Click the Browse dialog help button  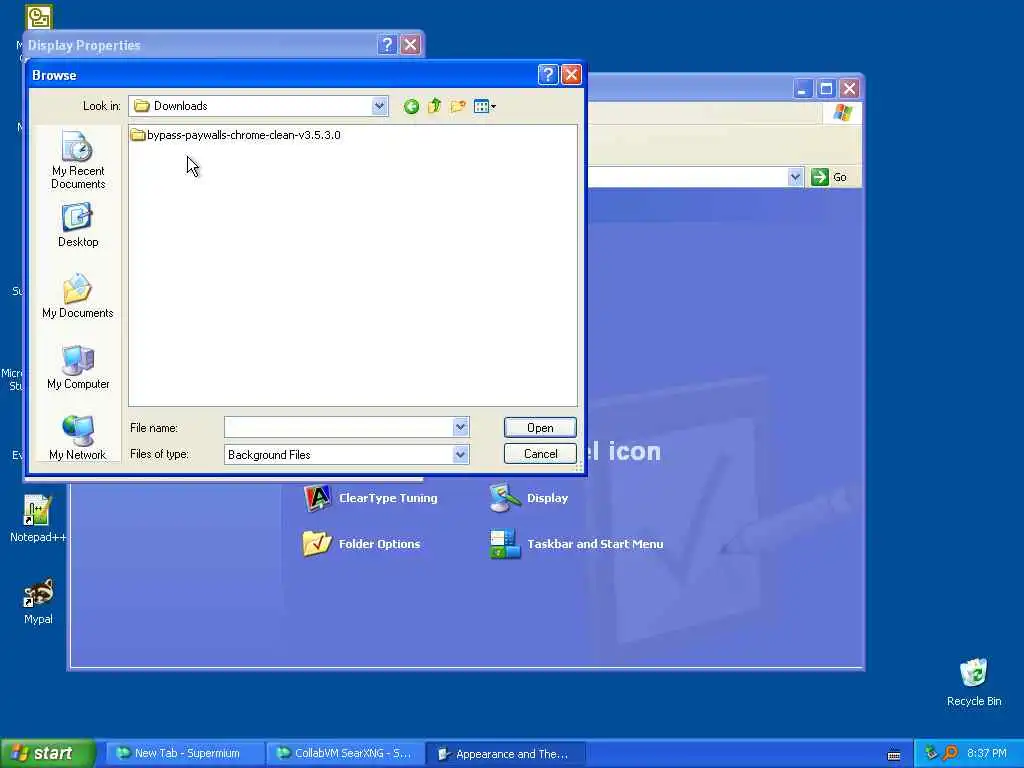548,75
